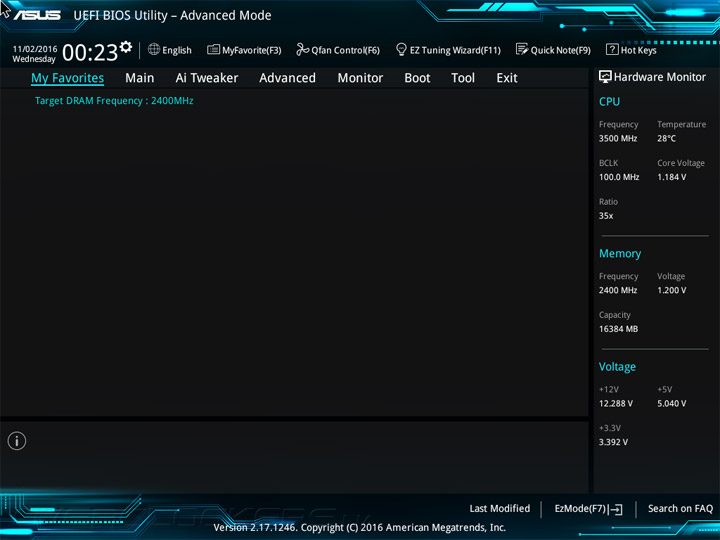Click the CPU temperature 28°C value
The height and width of the screenshot is (540, 720).
coord(666,138)
